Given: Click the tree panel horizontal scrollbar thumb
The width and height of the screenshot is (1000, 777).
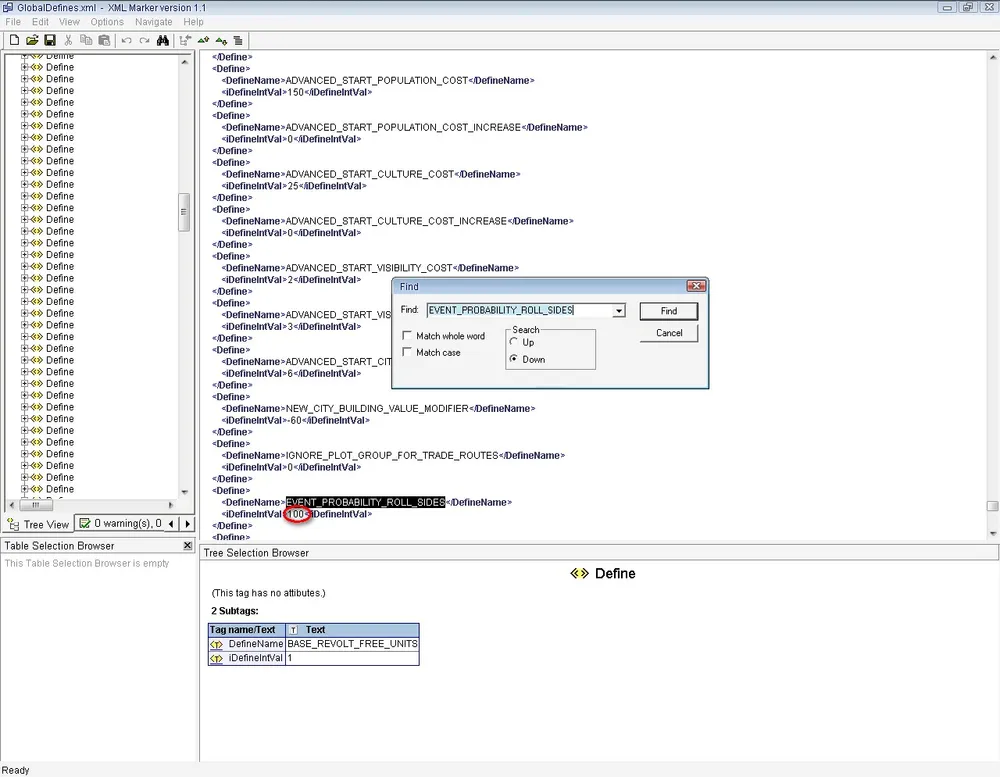Looking at the screenshot, I should pyautogui.click(x=35, y=505).
